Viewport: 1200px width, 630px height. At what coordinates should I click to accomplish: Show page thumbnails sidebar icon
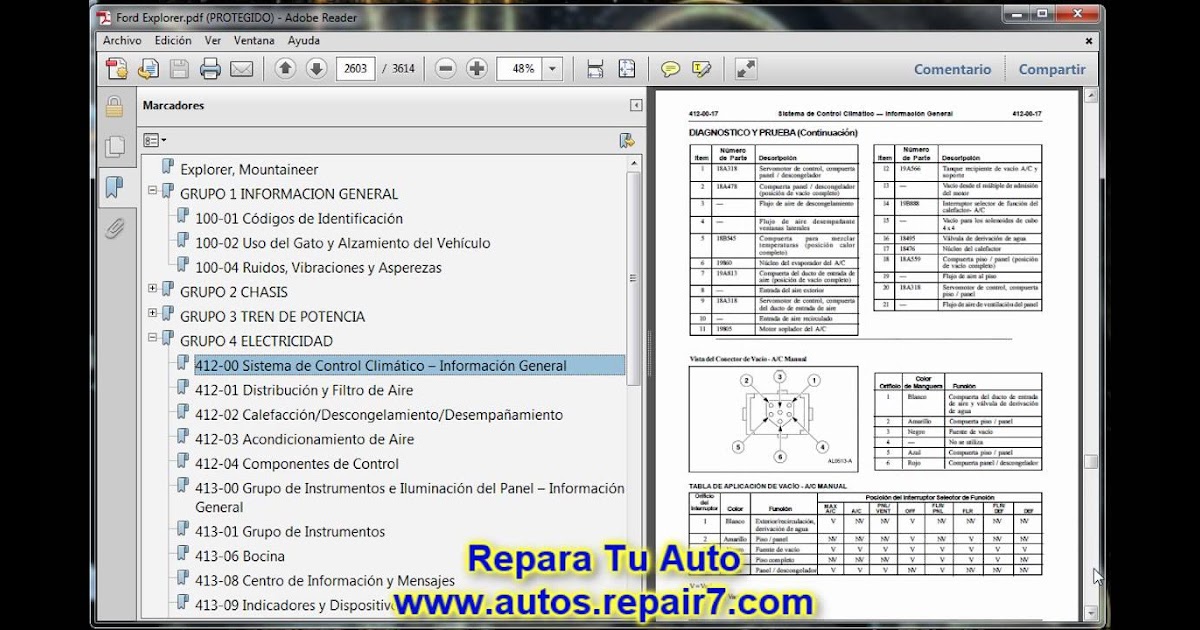114,147
